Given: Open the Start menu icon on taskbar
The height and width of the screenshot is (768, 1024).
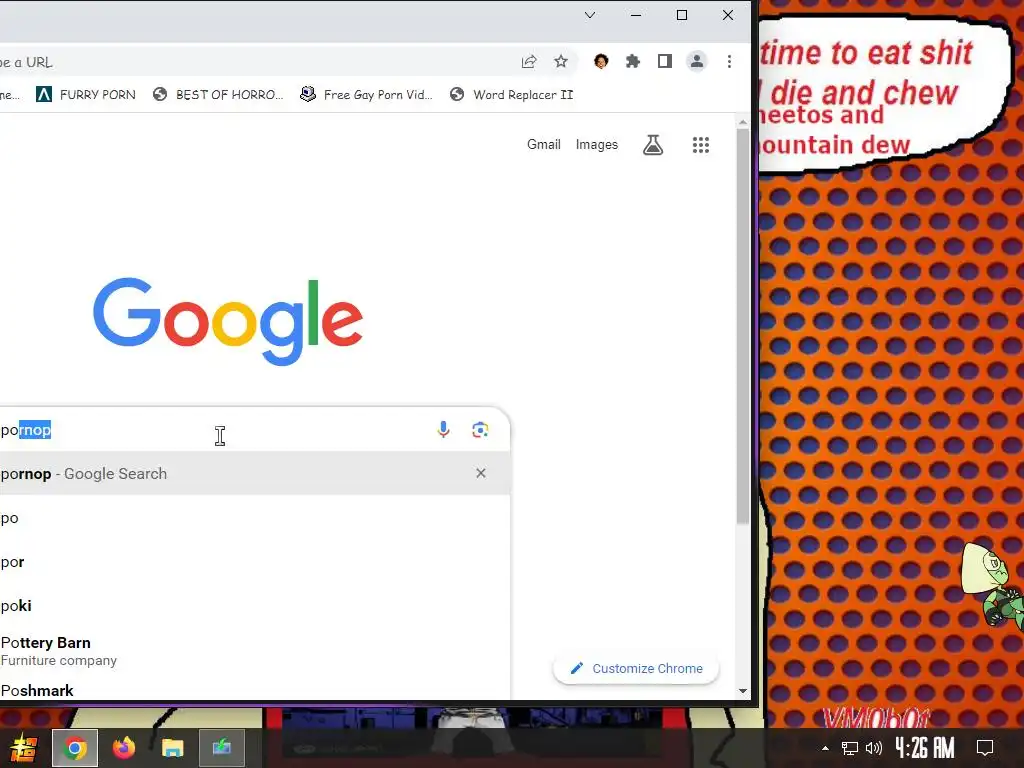Looking at the screenshot, I should pyautogui.click(x=23, y=748).
